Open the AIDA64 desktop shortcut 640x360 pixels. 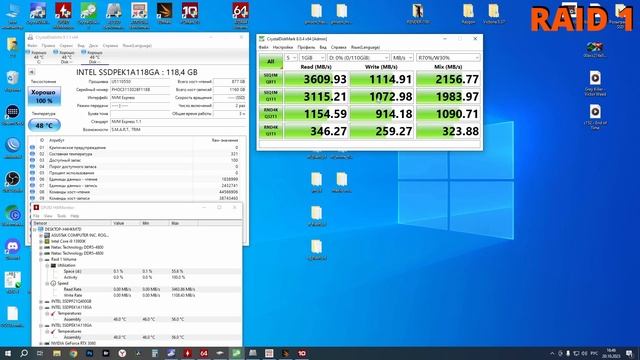(x=240, y=15)
